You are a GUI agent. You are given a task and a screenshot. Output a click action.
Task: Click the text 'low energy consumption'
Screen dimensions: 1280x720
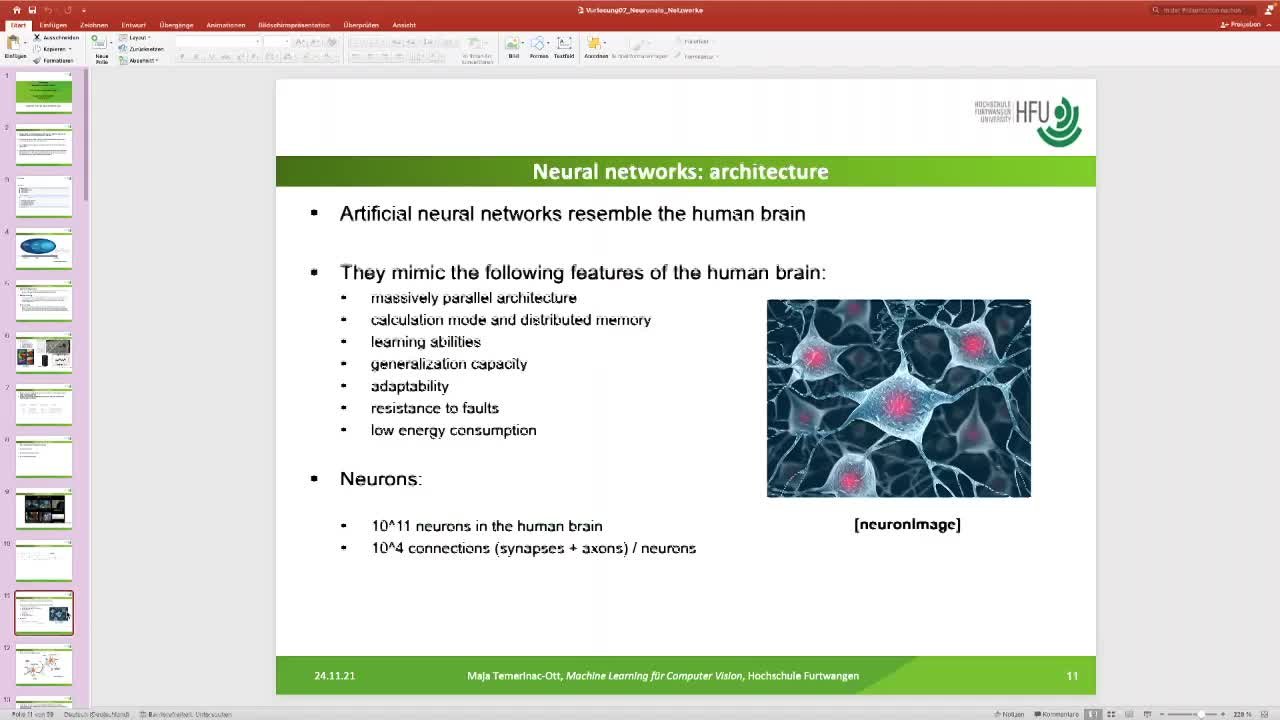(453, 430)
